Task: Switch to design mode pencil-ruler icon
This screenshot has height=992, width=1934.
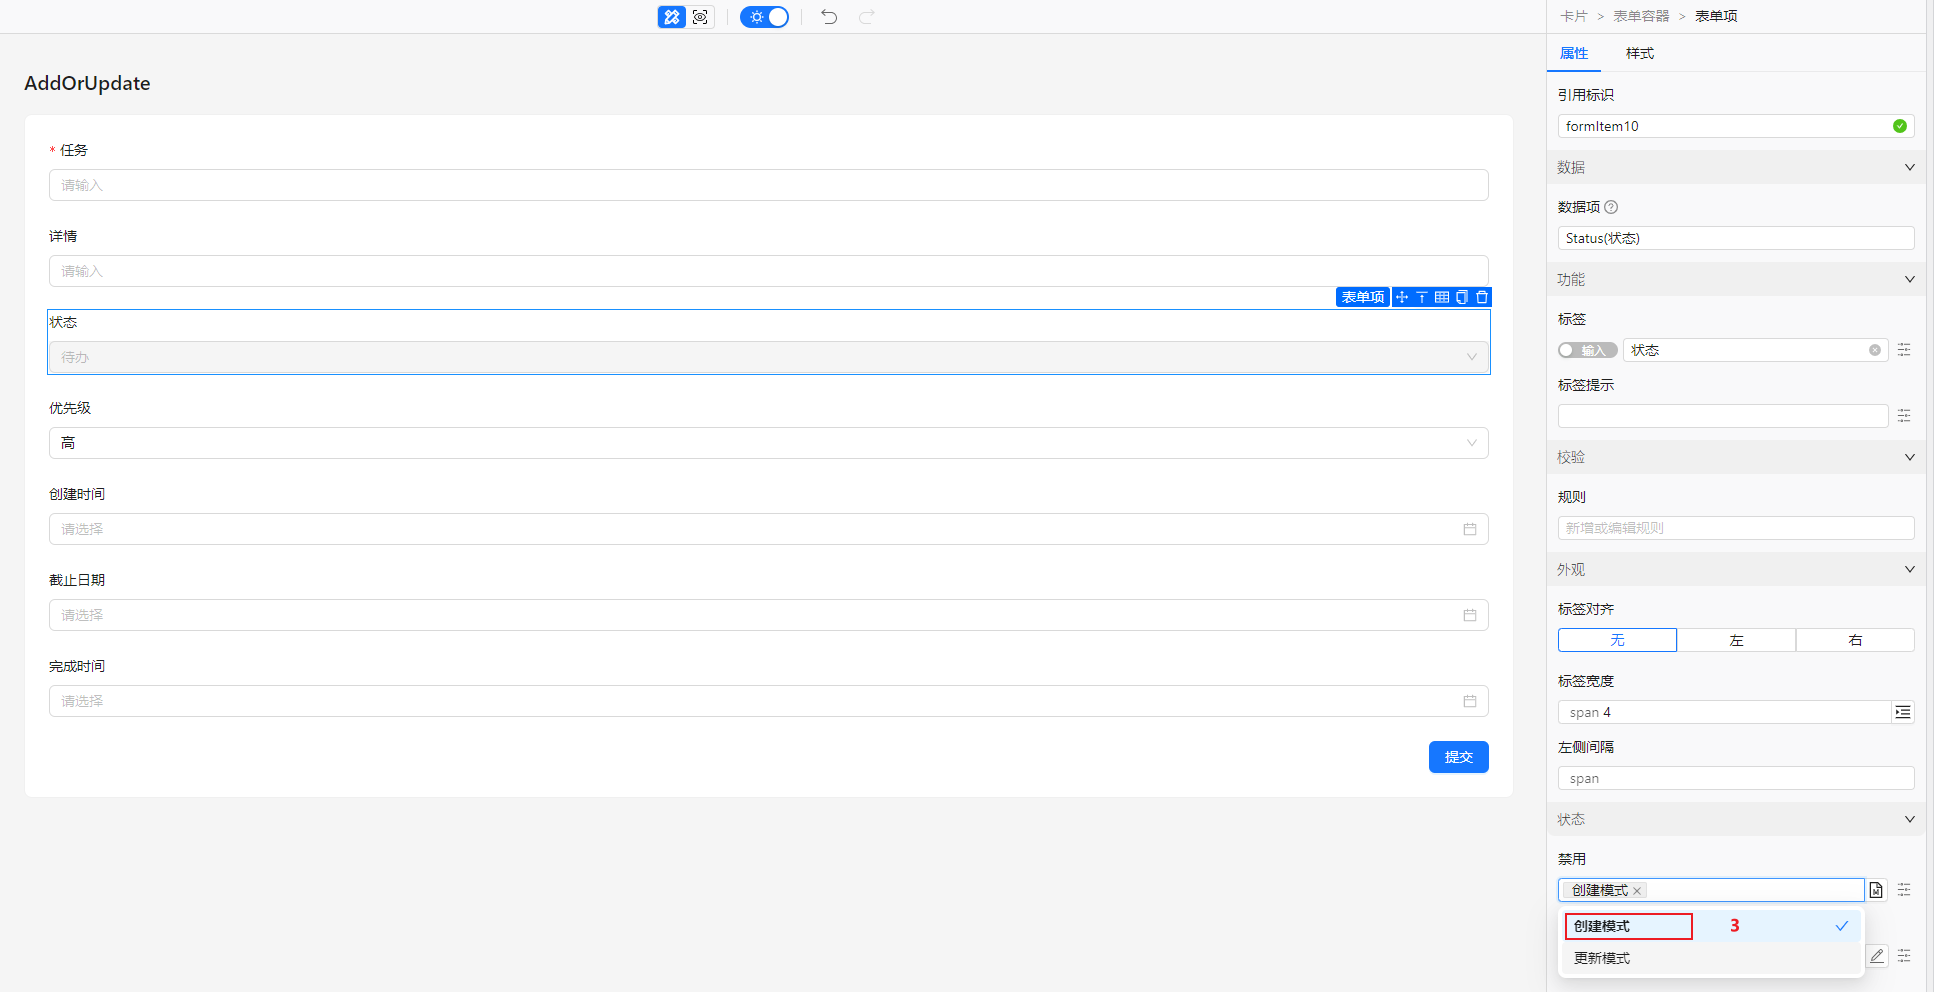Action: [671, 17]
